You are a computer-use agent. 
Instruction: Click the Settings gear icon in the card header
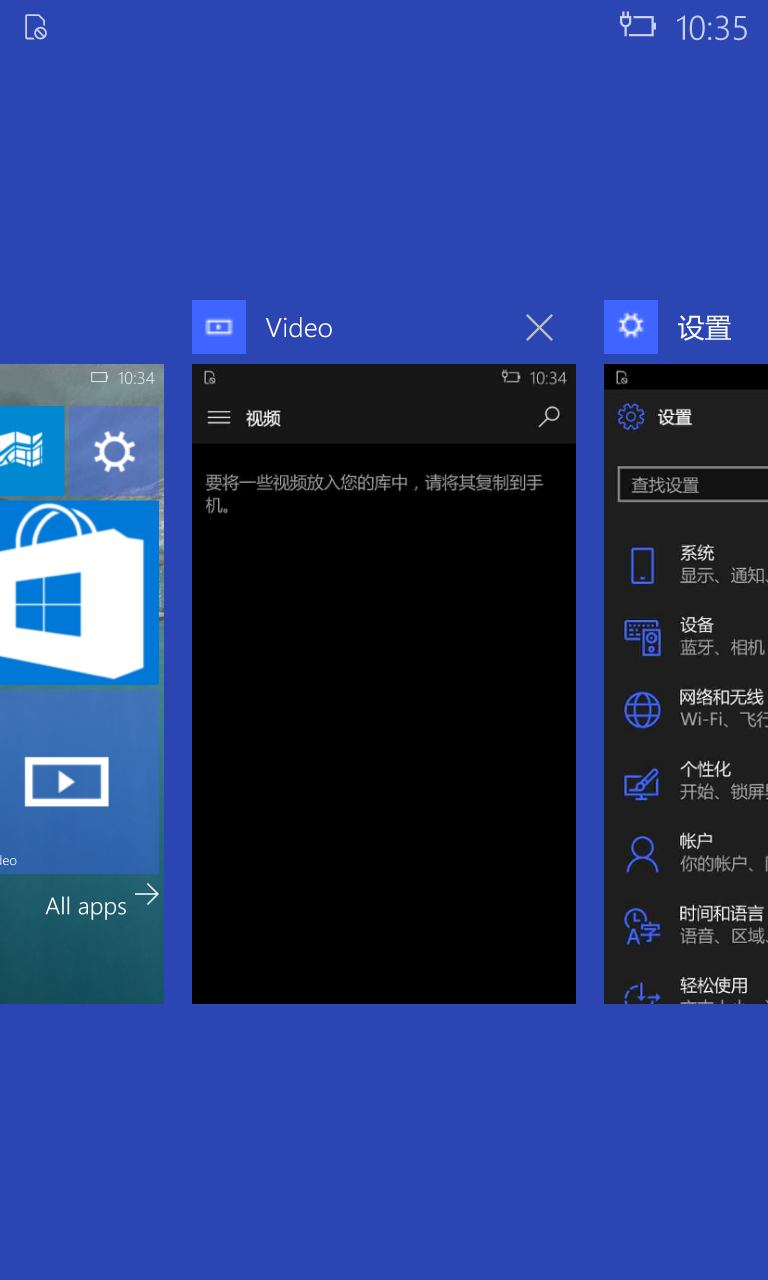[630, 327]
